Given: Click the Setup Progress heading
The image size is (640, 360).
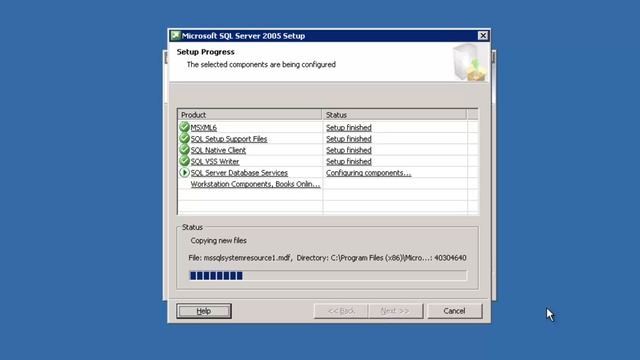Looking at the screenshot, I should [205, 52].
